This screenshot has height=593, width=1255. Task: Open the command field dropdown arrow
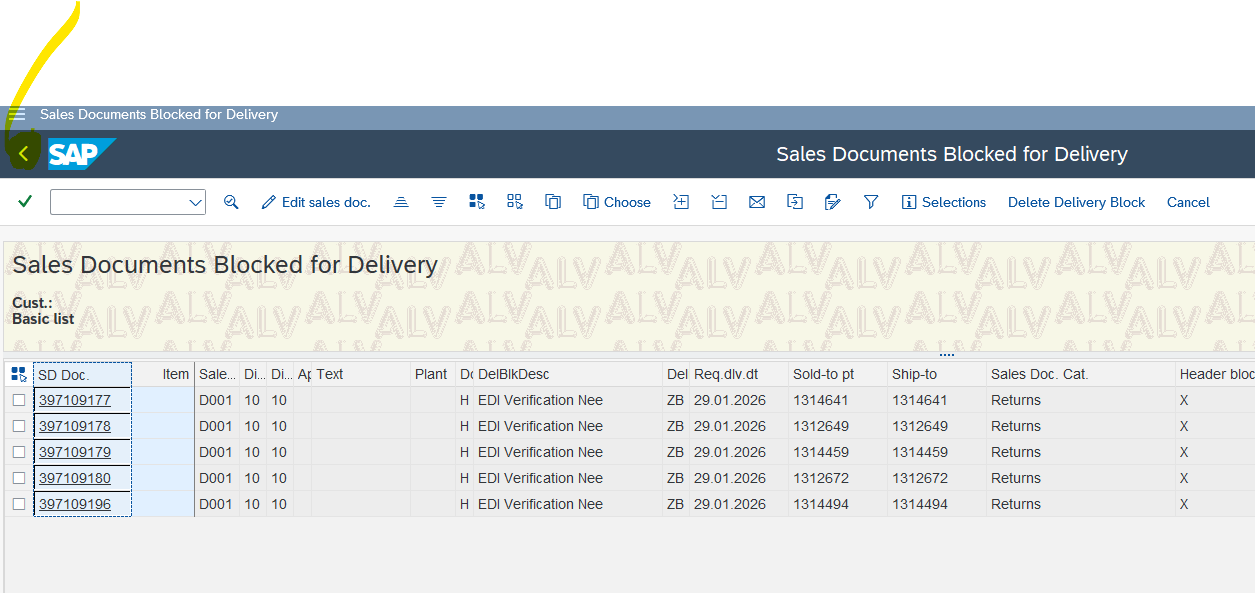click(195, 203)
